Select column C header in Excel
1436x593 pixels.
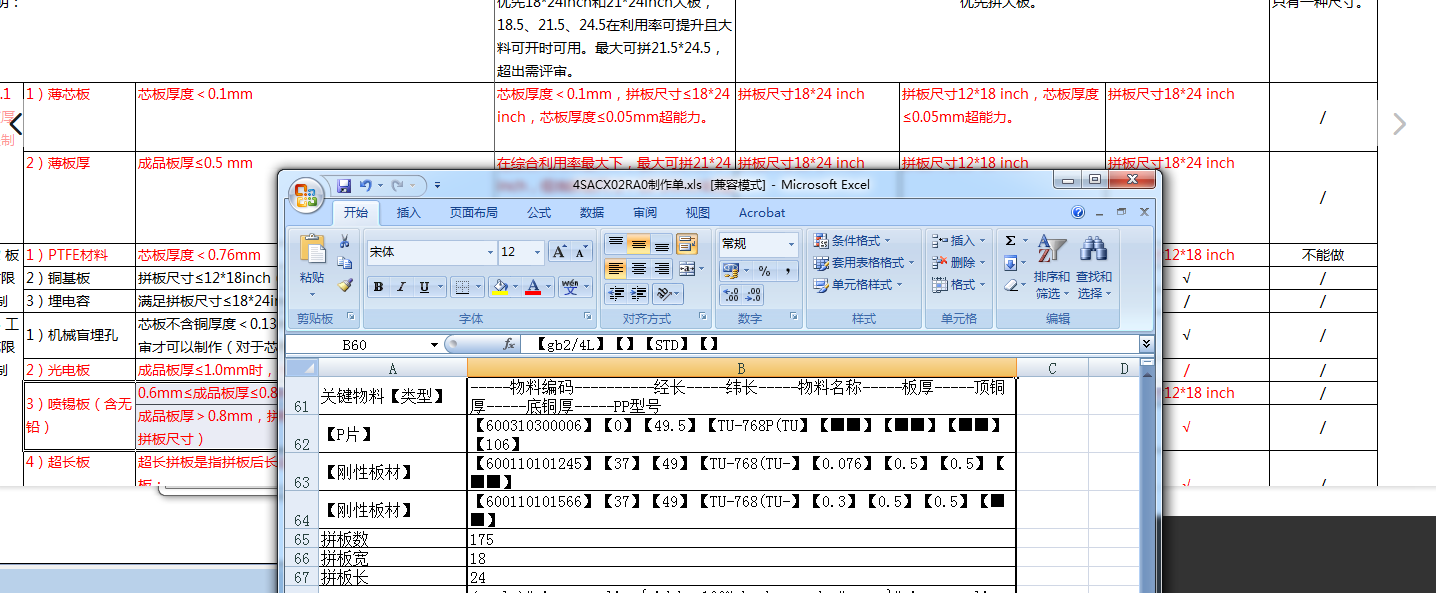coord(1052,369)
